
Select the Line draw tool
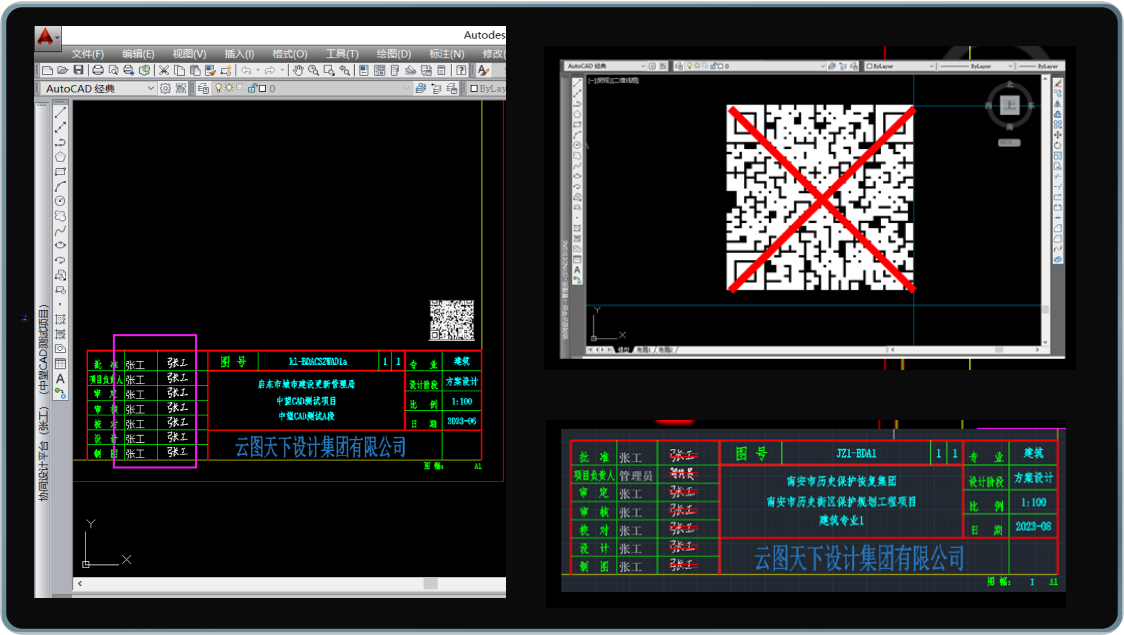point(61,113)
